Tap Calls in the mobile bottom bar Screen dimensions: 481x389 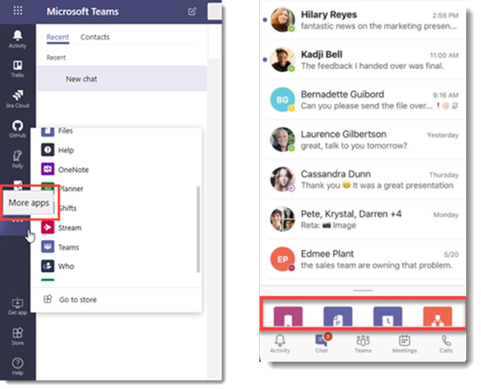(x=446, y=344)
